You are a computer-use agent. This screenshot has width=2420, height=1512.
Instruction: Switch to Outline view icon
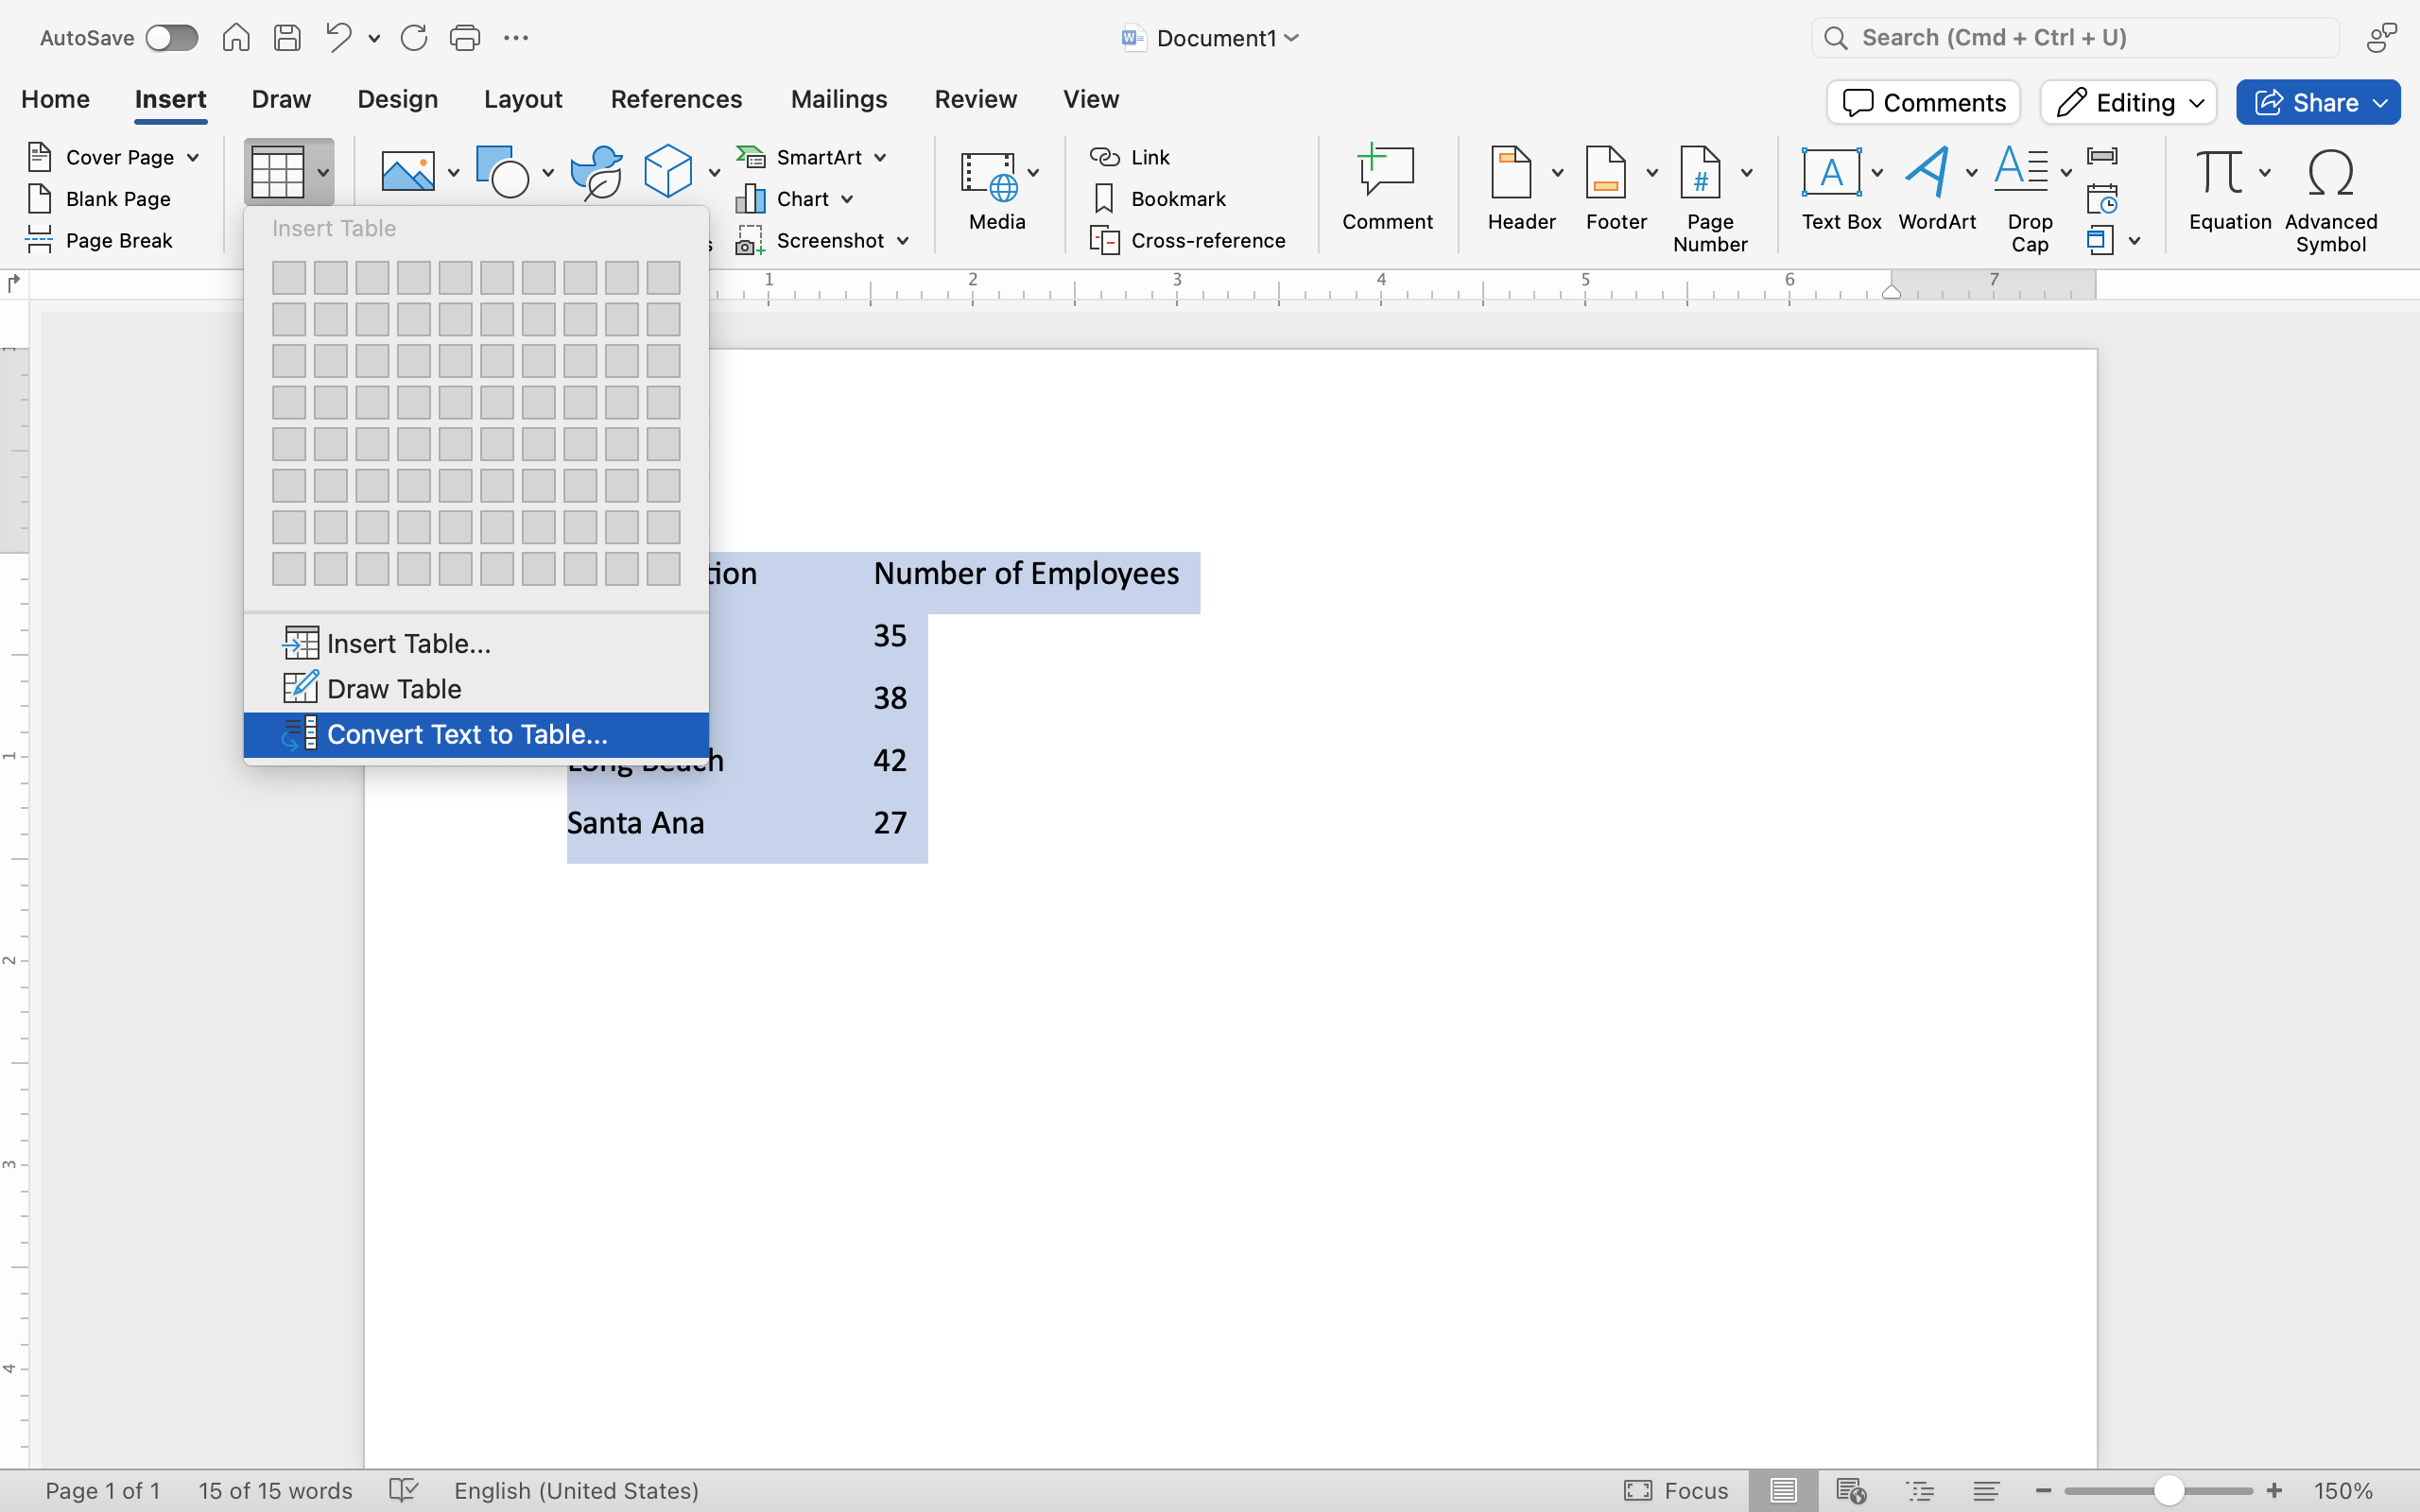pos(1920,1491)
